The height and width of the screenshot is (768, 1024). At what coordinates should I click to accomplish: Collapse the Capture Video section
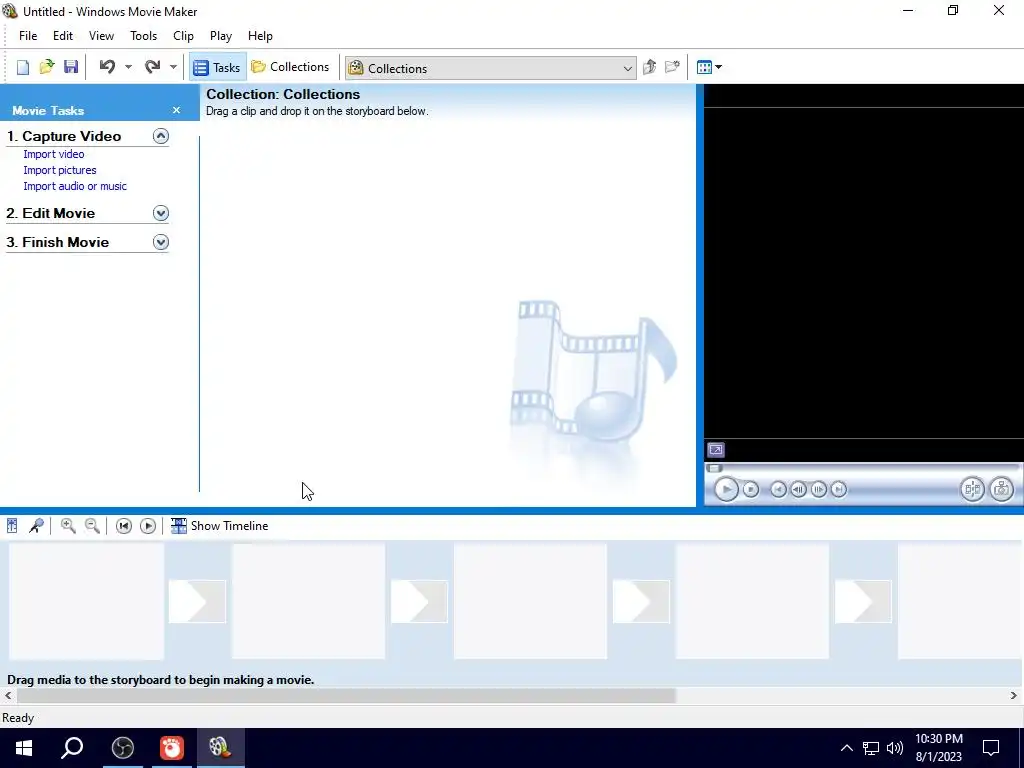tap(161, 136)
